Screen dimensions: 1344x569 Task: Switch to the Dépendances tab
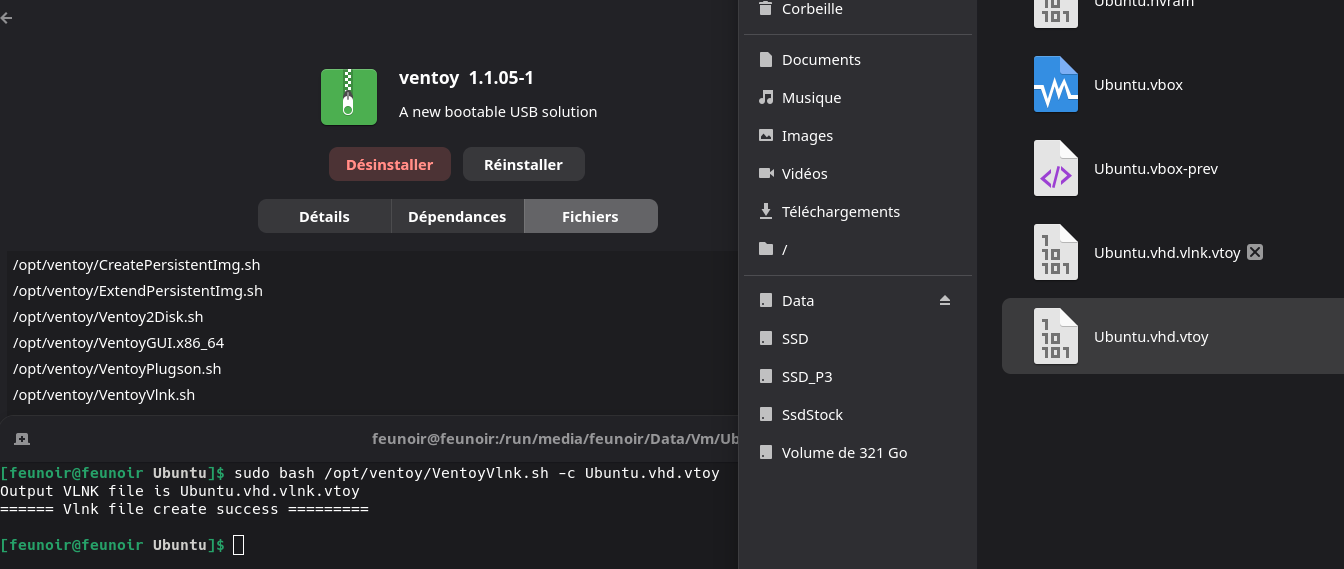coord(457,217)
